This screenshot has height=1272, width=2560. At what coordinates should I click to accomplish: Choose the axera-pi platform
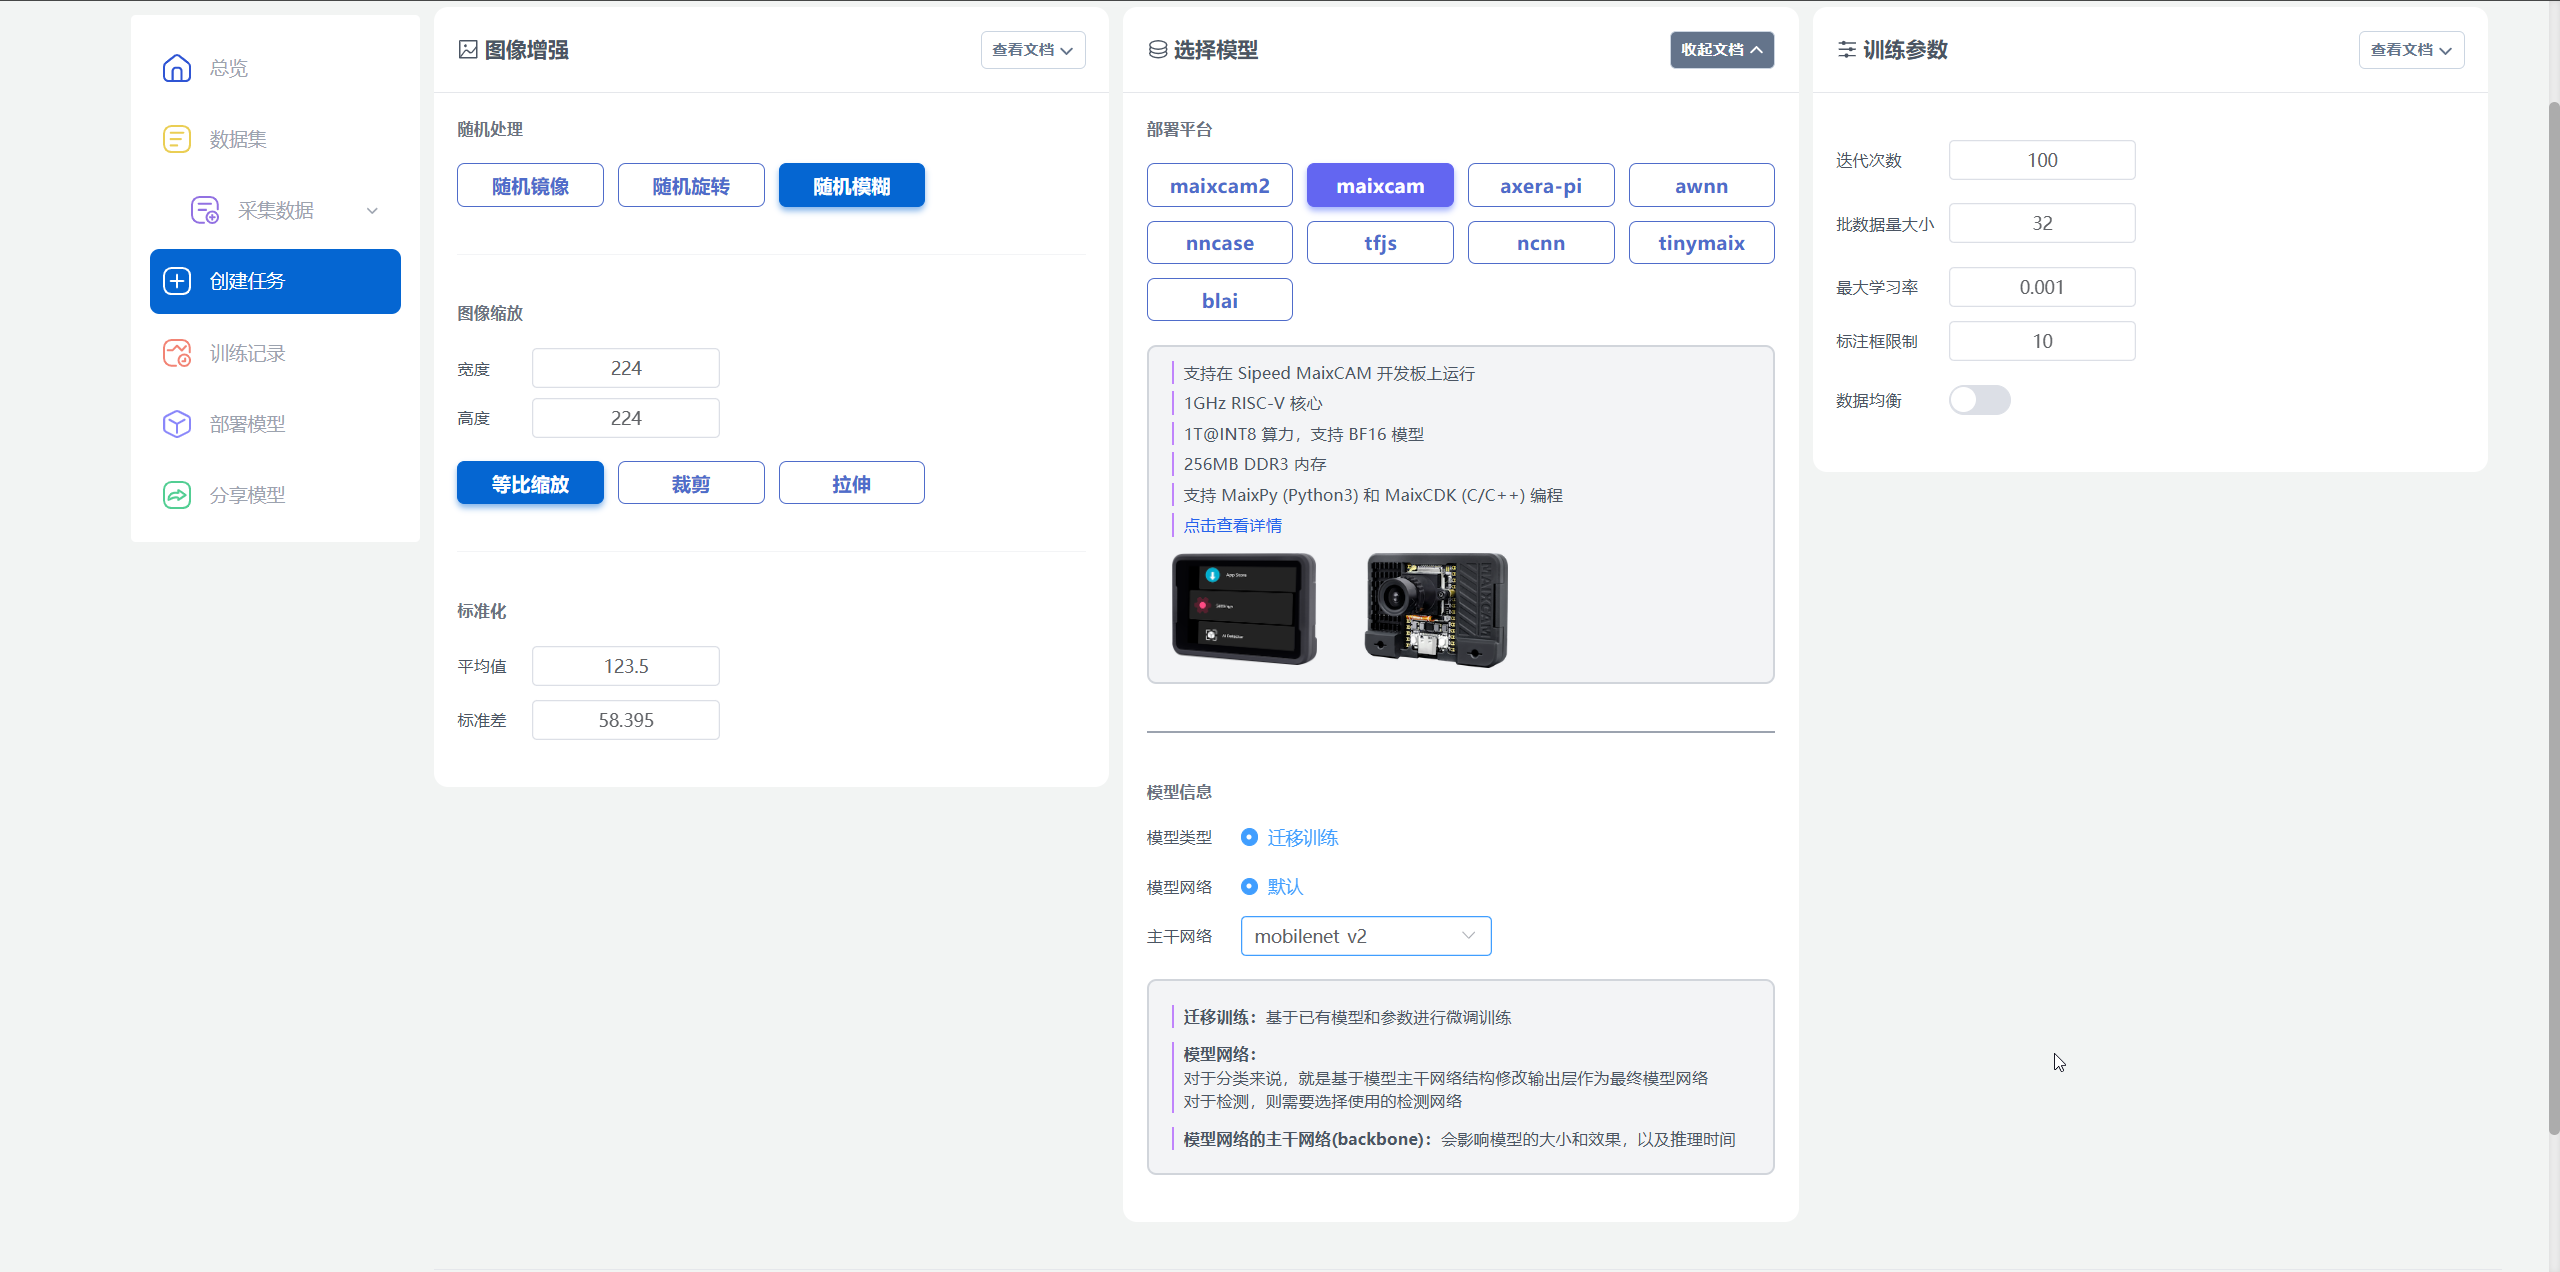point(1541,185)
